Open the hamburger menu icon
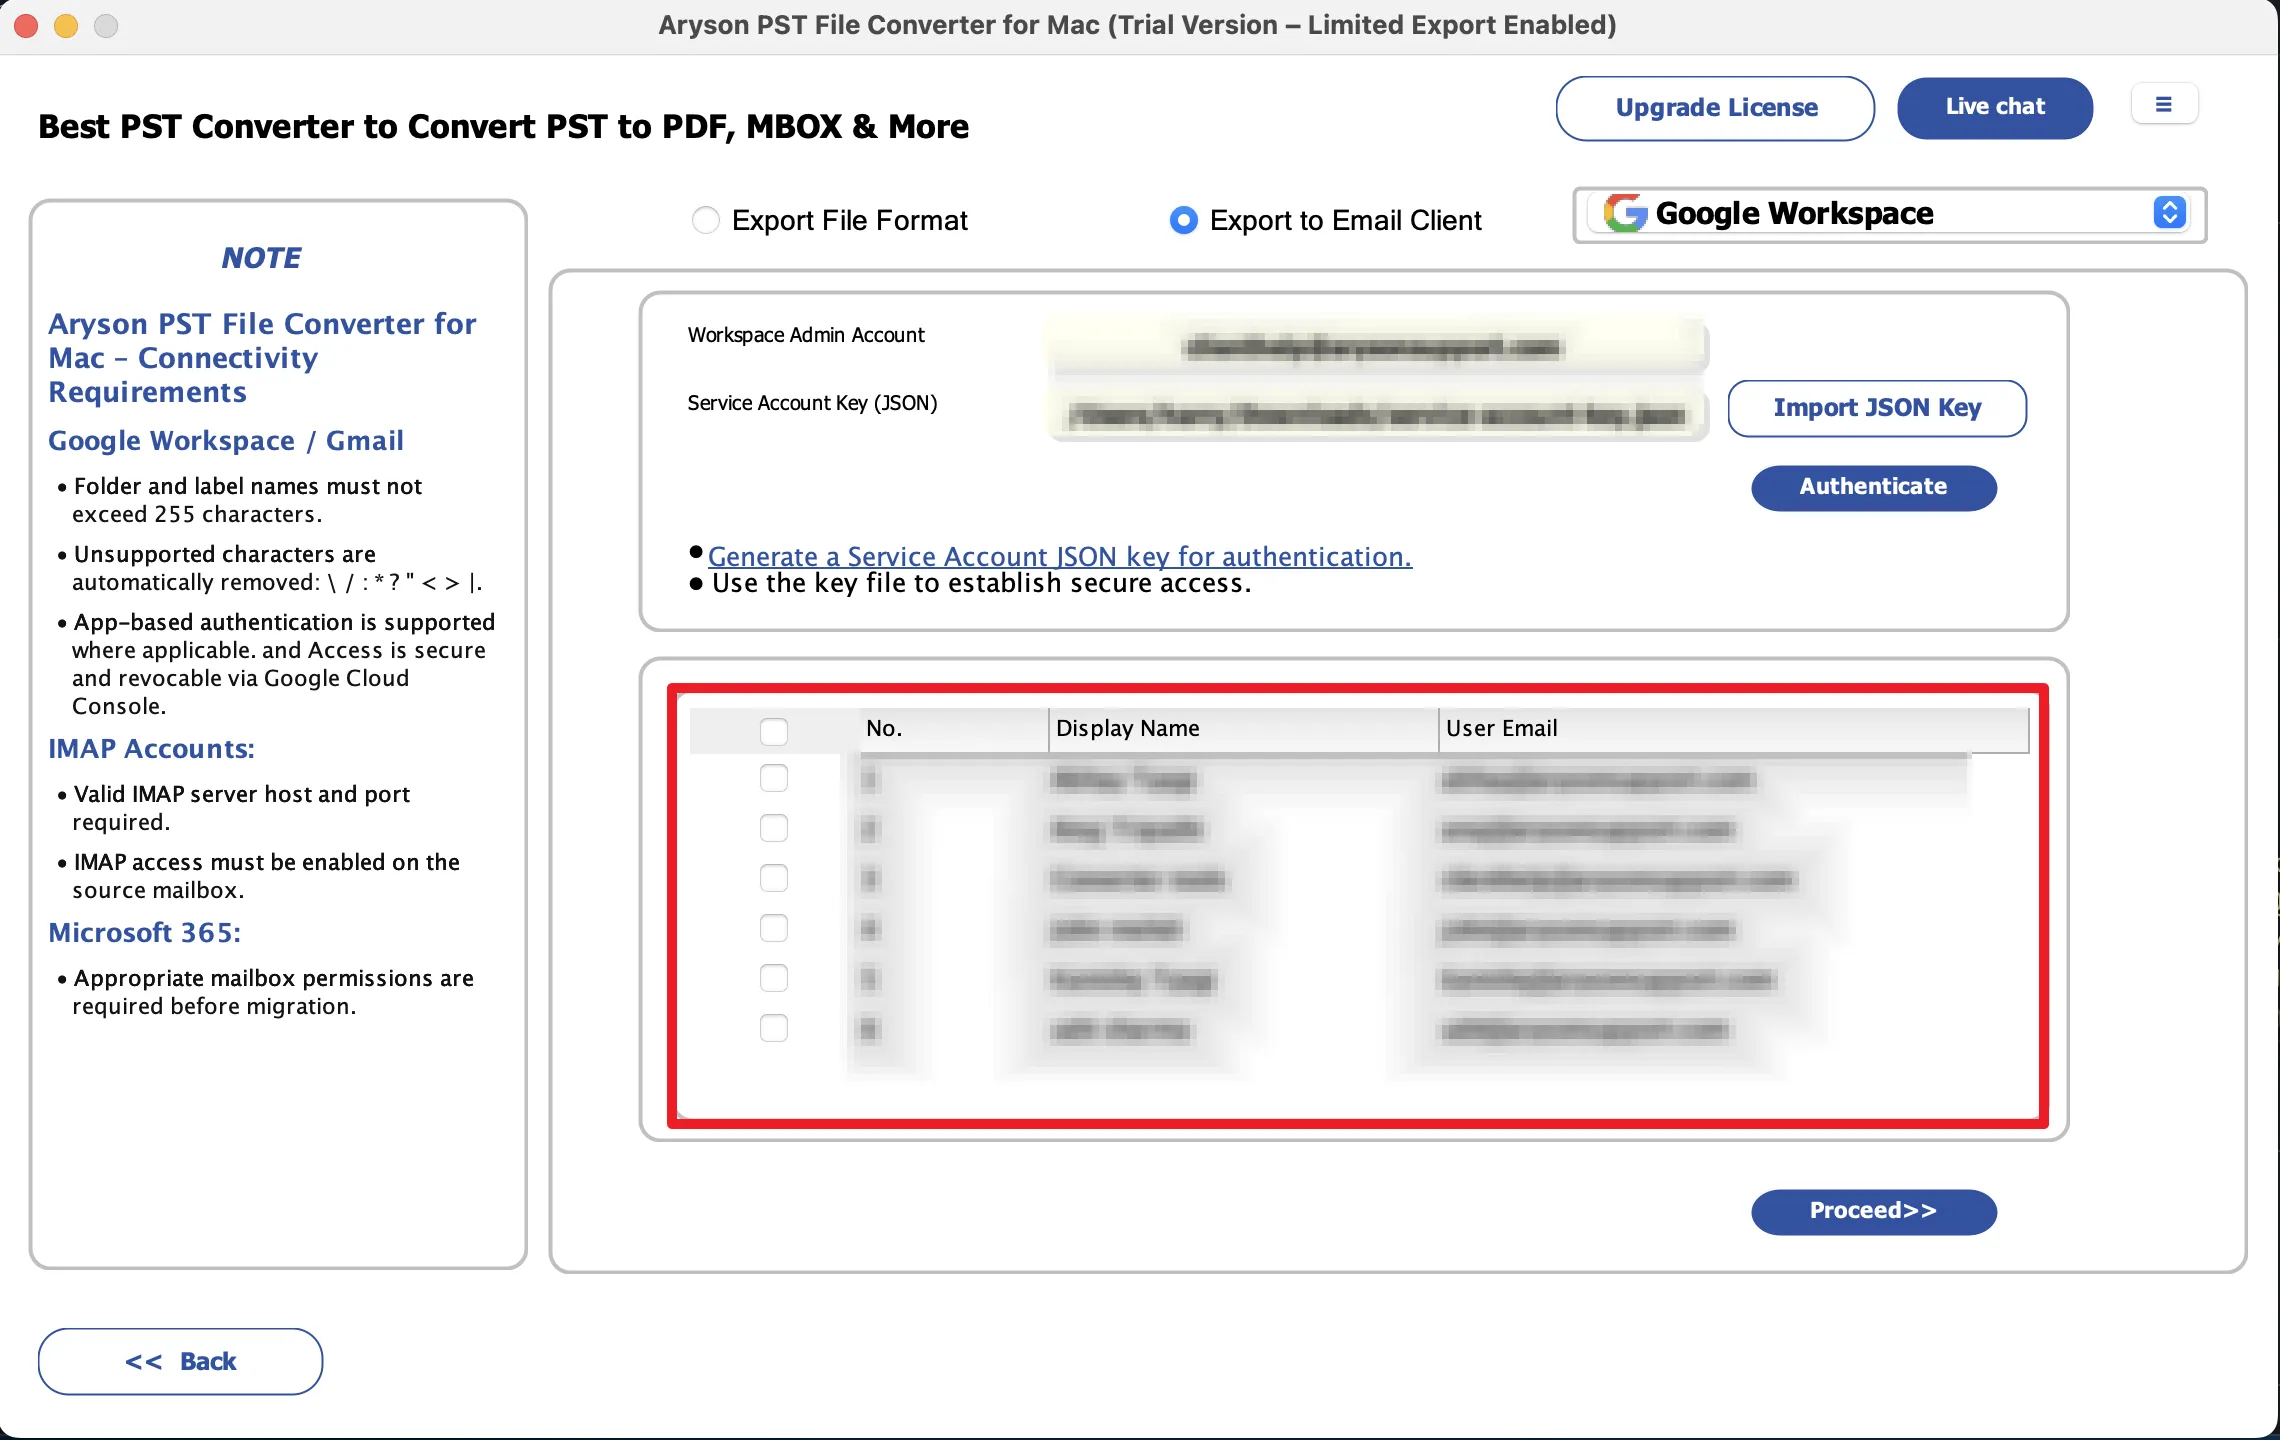Image resolution: width=2280 pixels, height=1440 pixels. [2164, 105]
